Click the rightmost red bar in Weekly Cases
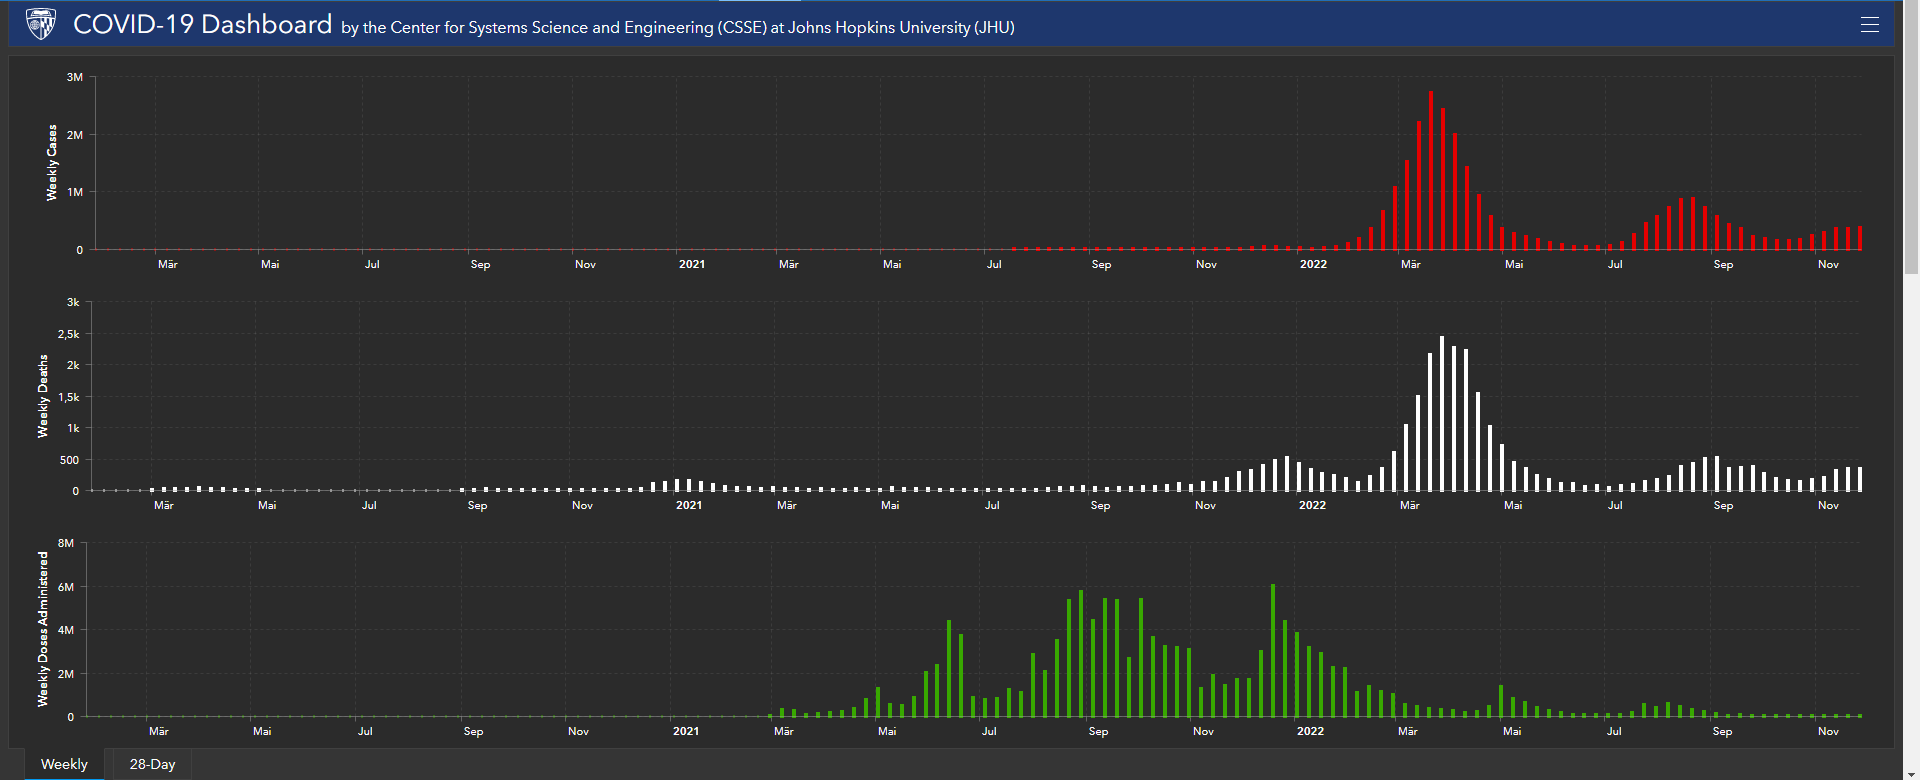 tap(1859, 238)
